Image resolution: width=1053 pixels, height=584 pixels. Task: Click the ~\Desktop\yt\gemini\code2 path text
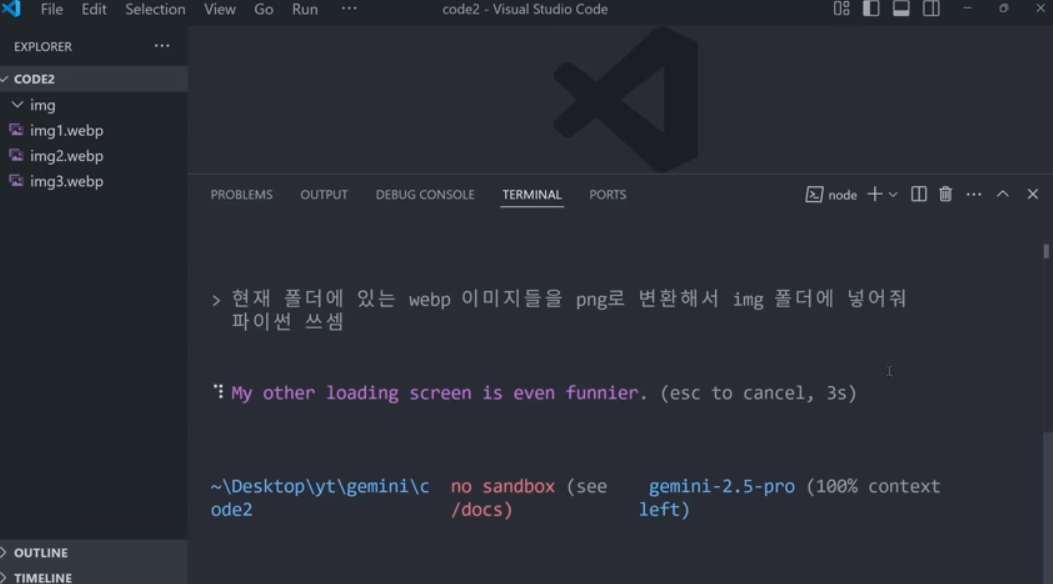tap(320, 497)
